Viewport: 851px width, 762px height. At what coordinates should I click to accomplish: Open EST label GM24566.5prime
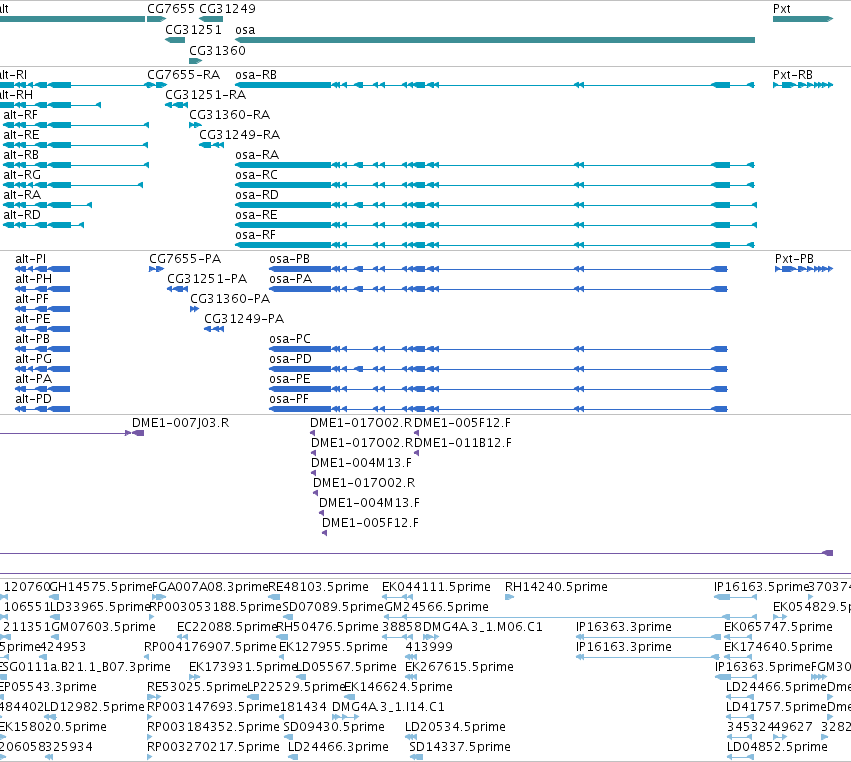point(436,607)
